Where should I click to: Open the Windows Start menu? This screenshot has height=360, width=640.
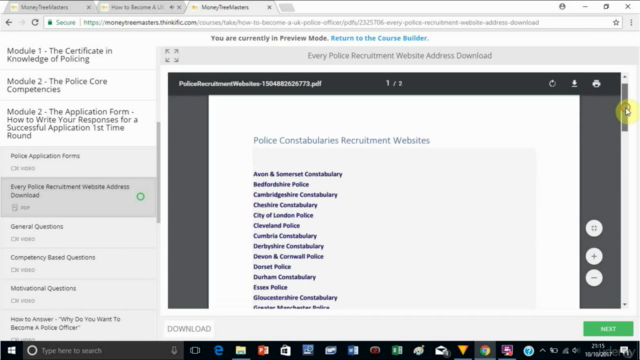[x=11, y=350]
